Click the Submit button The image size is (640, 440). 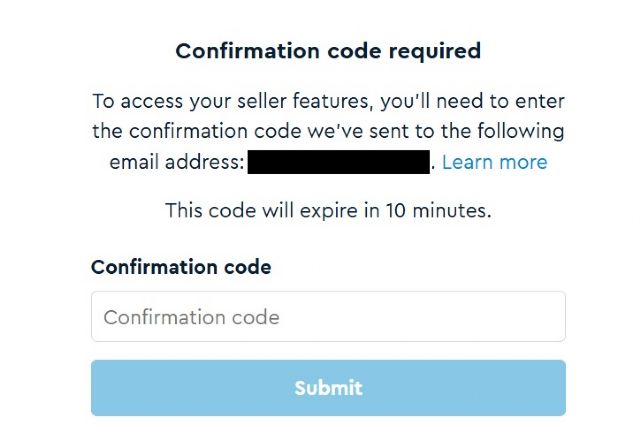tap(328, 388)
